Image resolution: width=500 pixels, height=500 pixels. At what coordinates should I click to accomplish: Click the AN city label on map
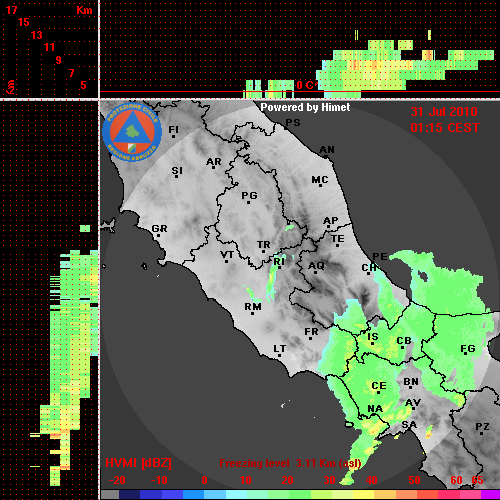coord(327,150)
